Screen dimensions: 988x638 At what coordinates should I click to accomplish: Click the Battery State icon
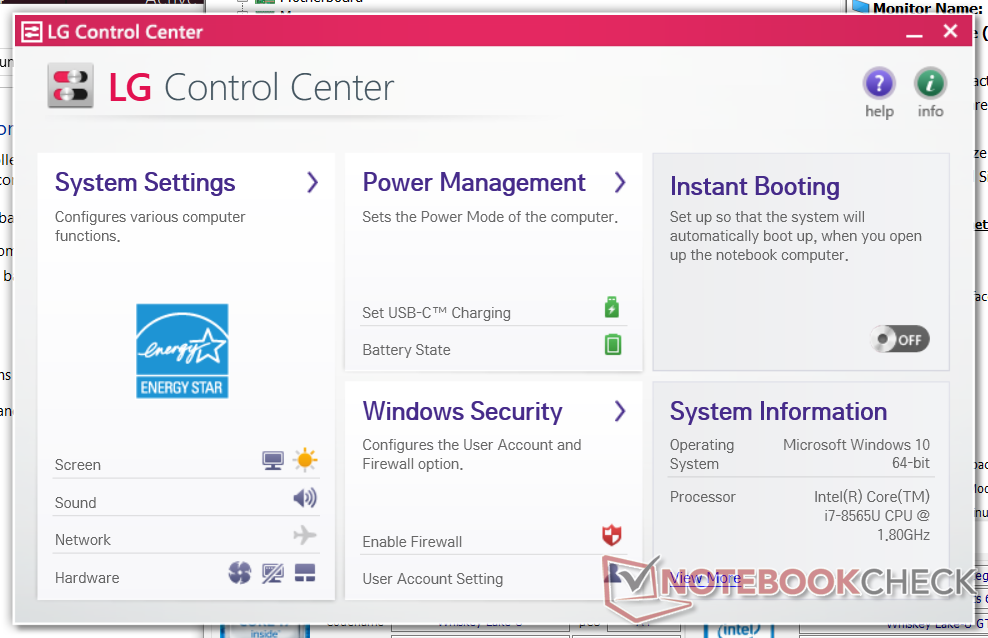(x=612, y=345)
